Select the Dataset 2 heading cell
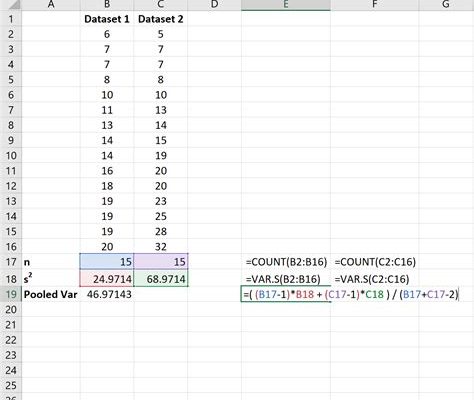The image size is (474, 400). [161, 19]
